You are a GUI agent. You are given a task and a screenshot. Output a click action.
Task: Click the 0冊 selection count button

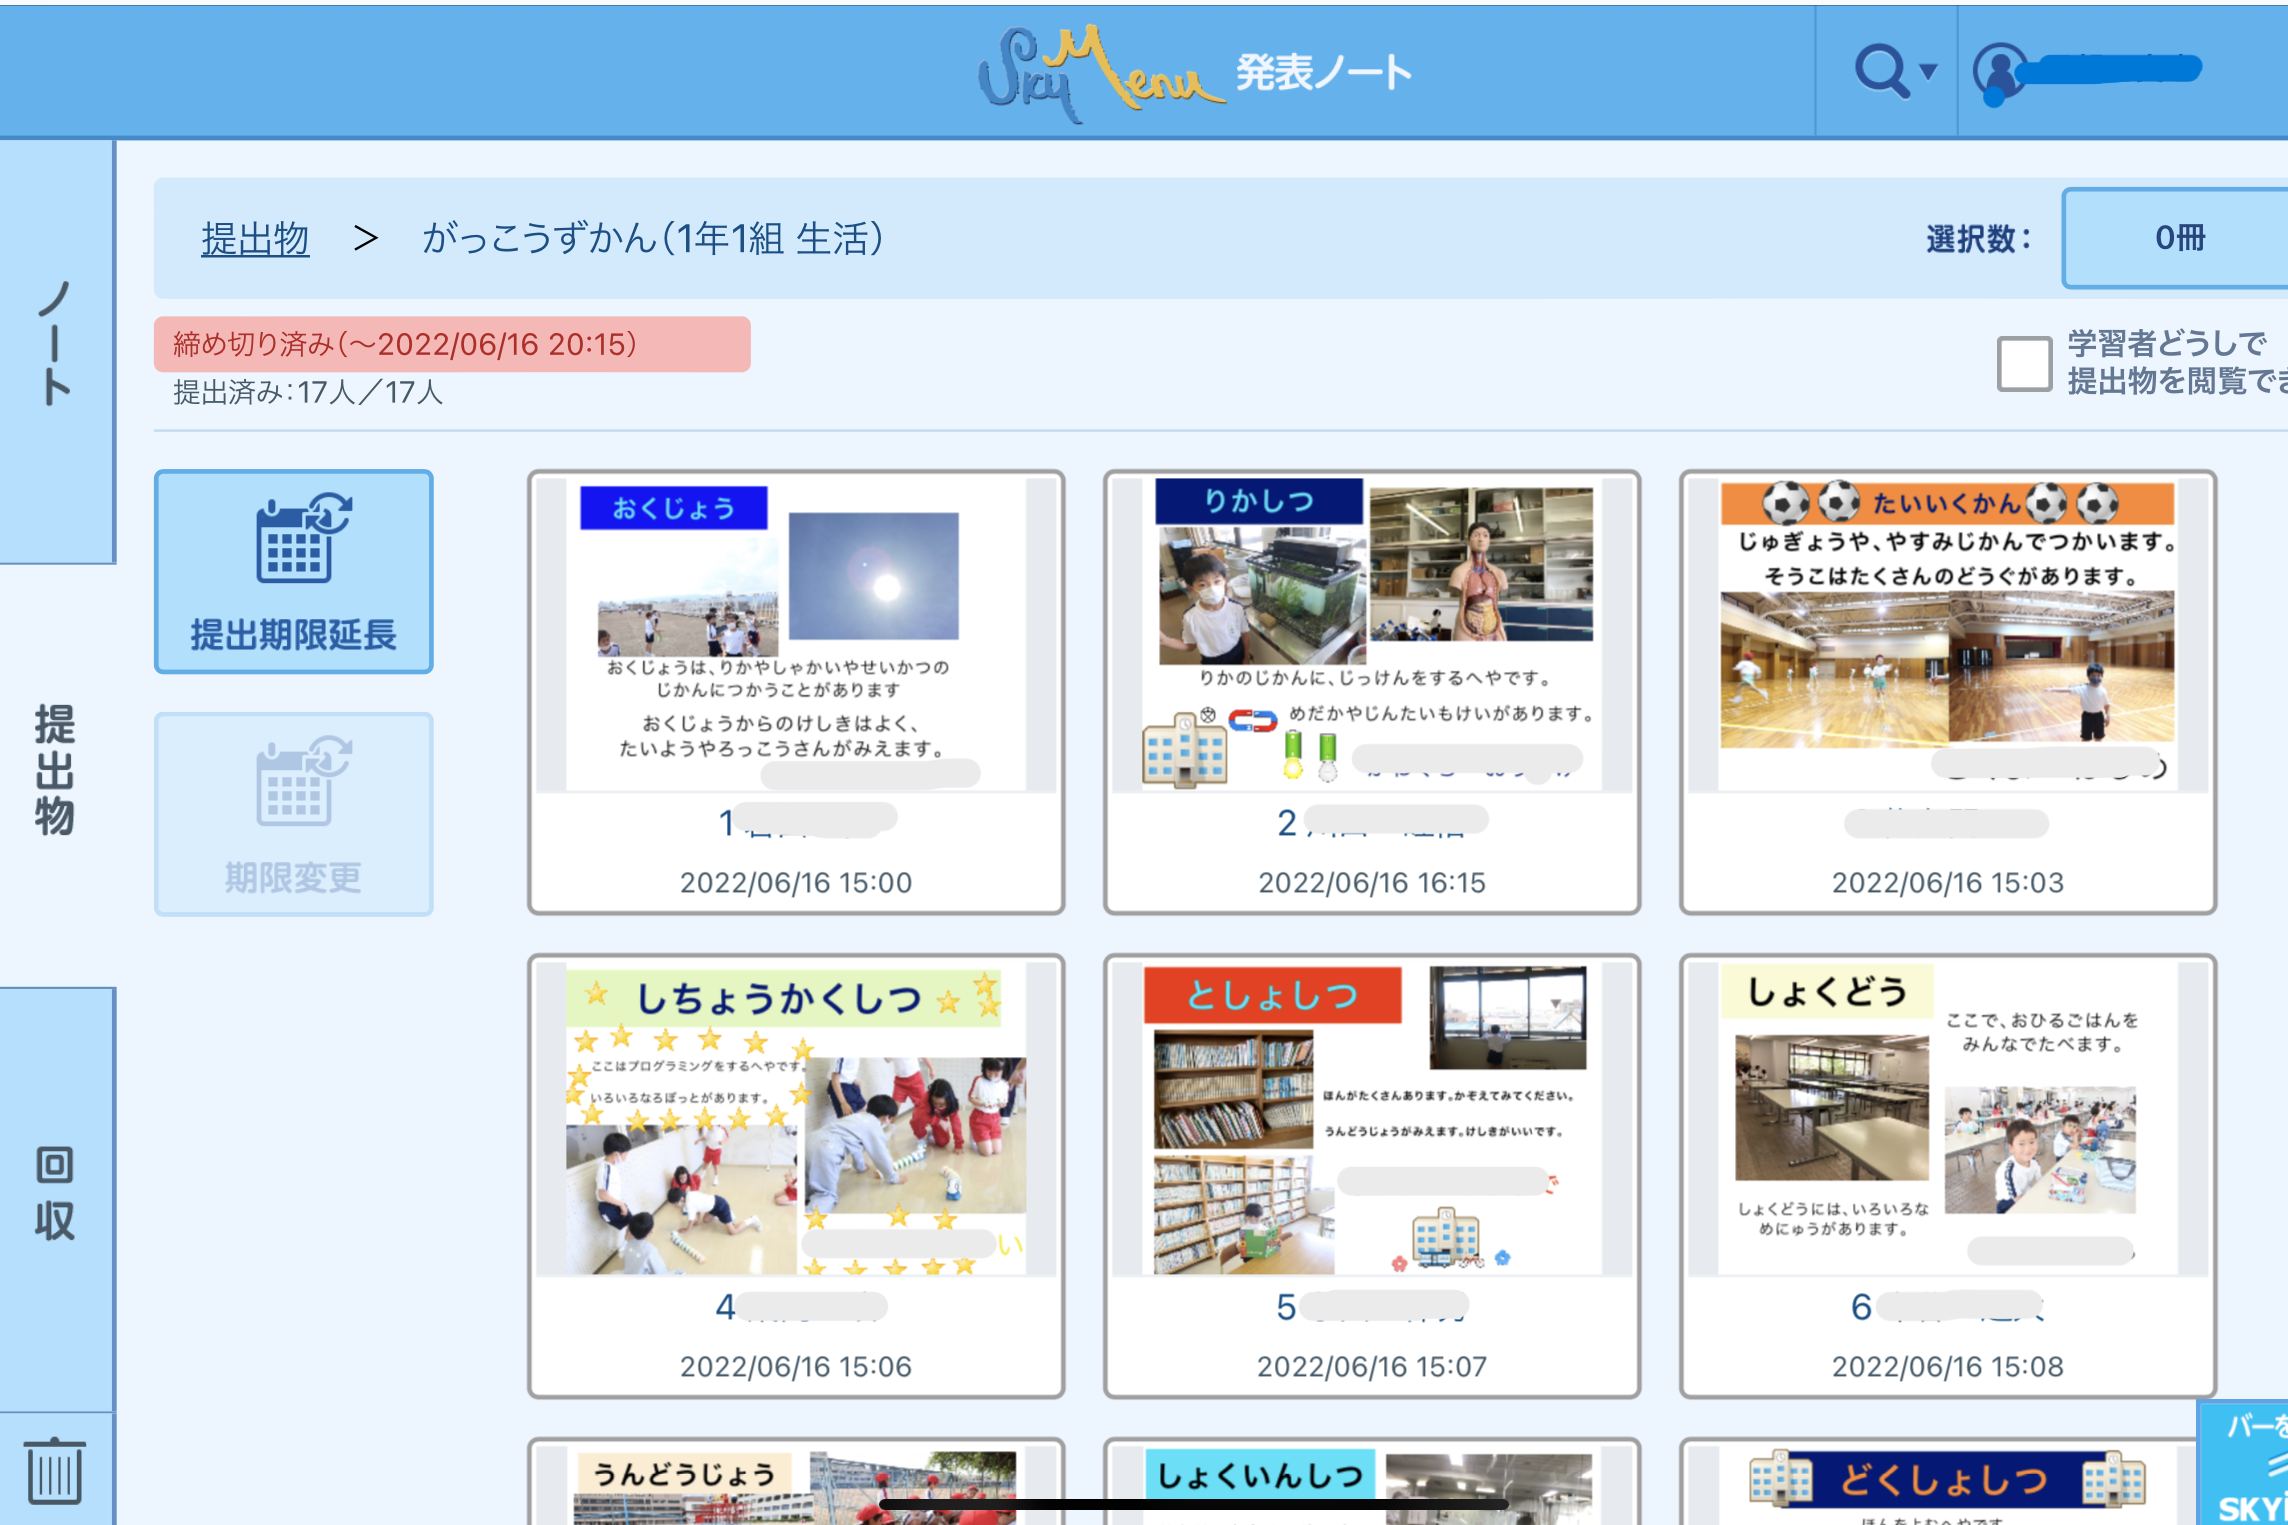[2178, 239]
